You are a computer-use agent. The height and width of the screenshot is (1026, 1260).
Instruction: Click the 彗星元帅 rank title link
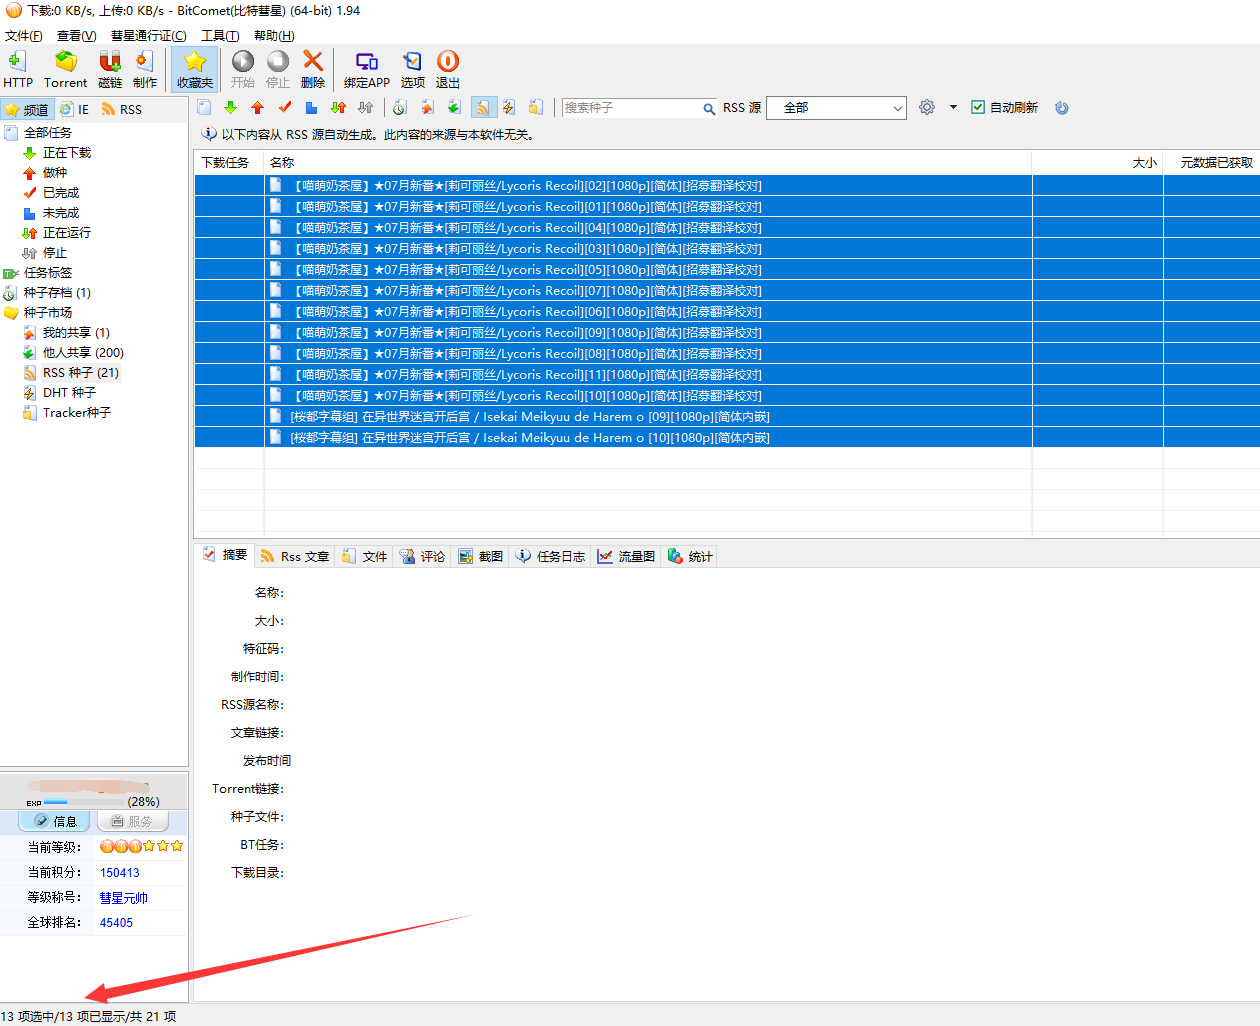pyautogui.click(x=123, y=898)
